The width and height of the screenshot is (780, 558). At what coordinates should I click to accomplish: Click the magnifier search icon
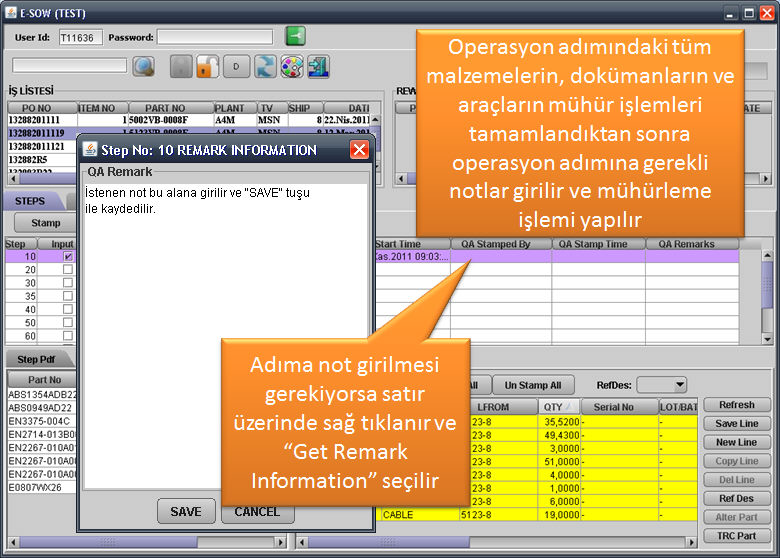click(x=144, y=67)
